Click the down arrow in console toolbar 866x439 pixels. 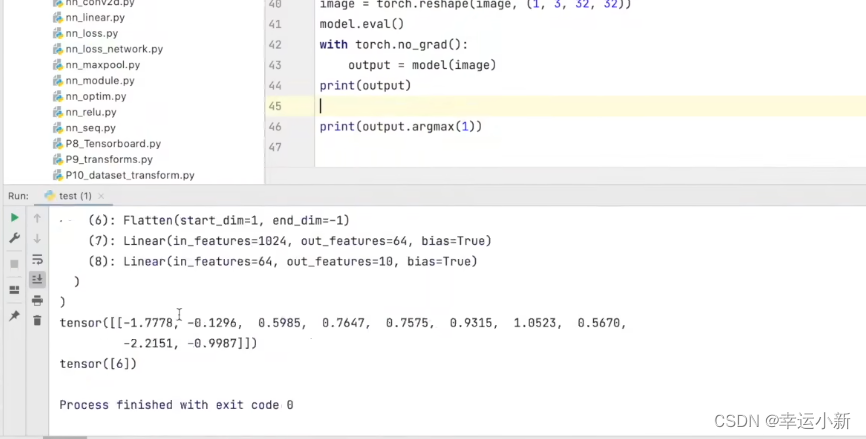pyautogui.click(x=37, y=239)
